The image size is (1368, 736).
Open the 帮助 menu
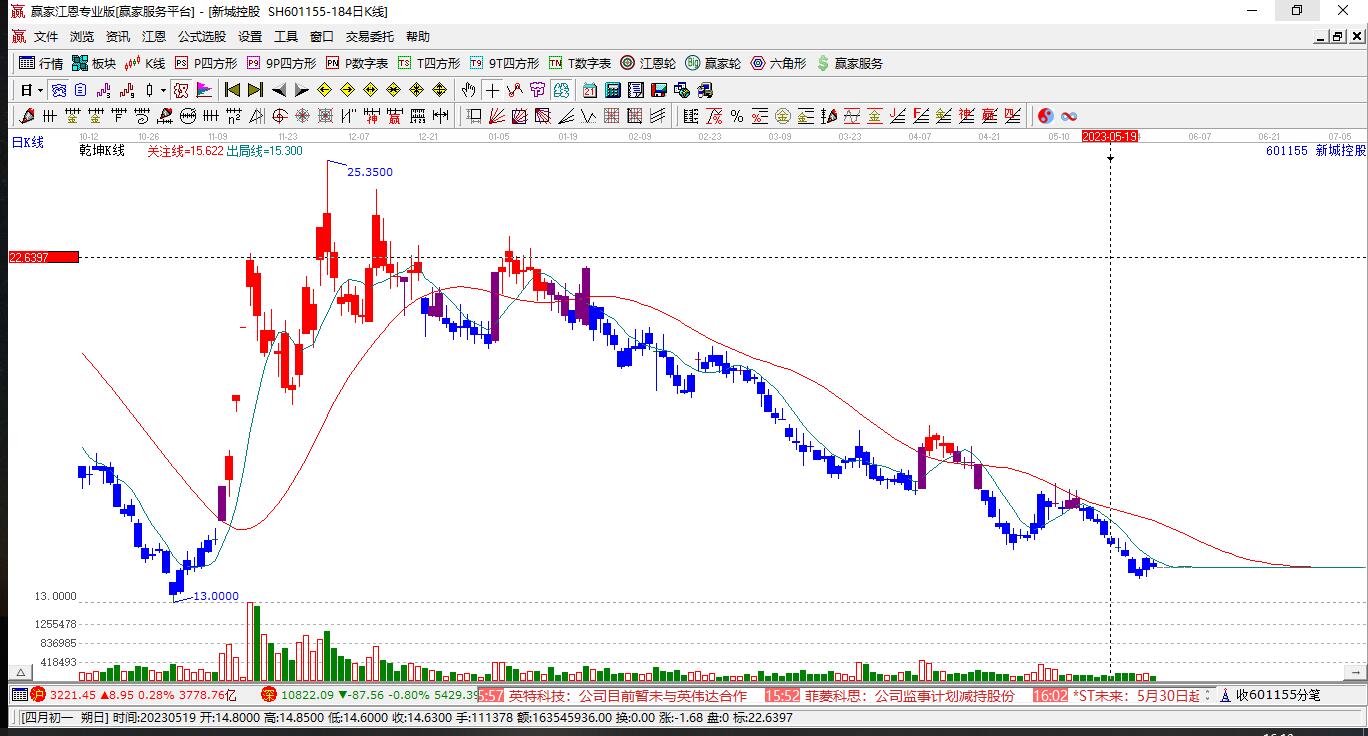[418, 37]
